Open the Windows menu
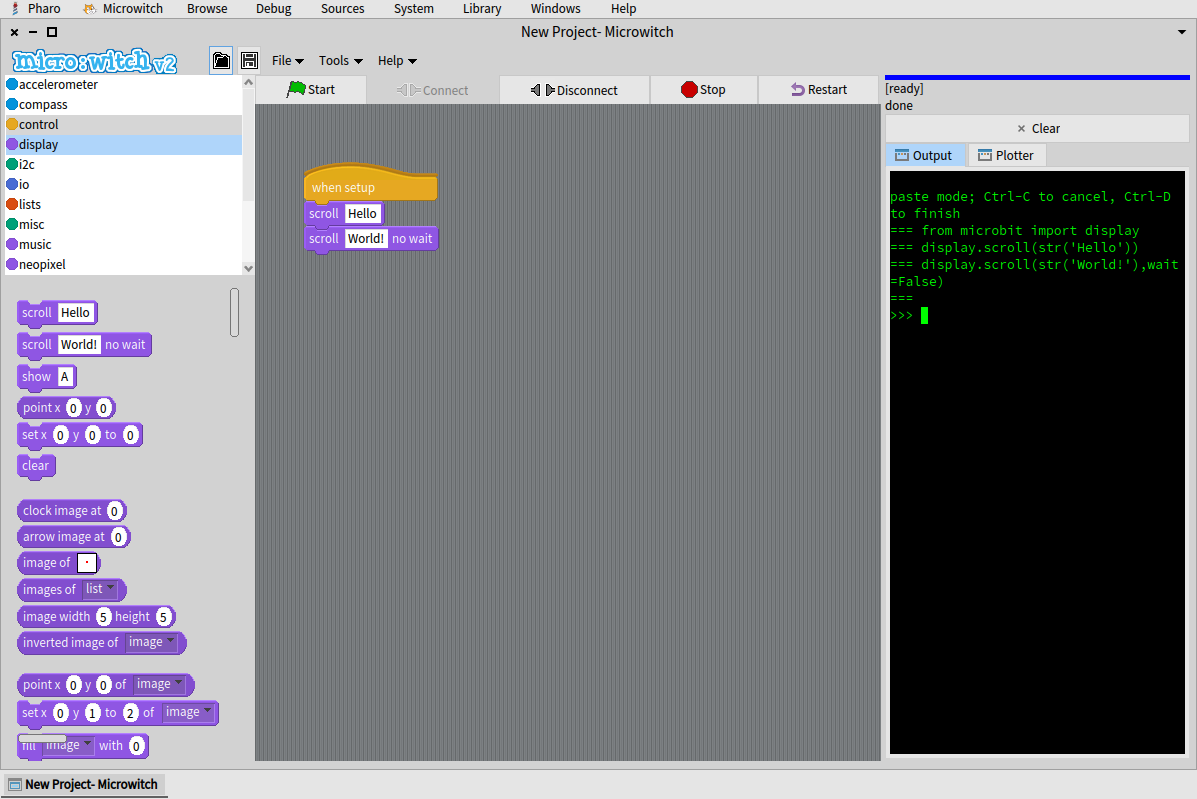The width and height of the screenshot is (1197, 799). coord(555,8)
